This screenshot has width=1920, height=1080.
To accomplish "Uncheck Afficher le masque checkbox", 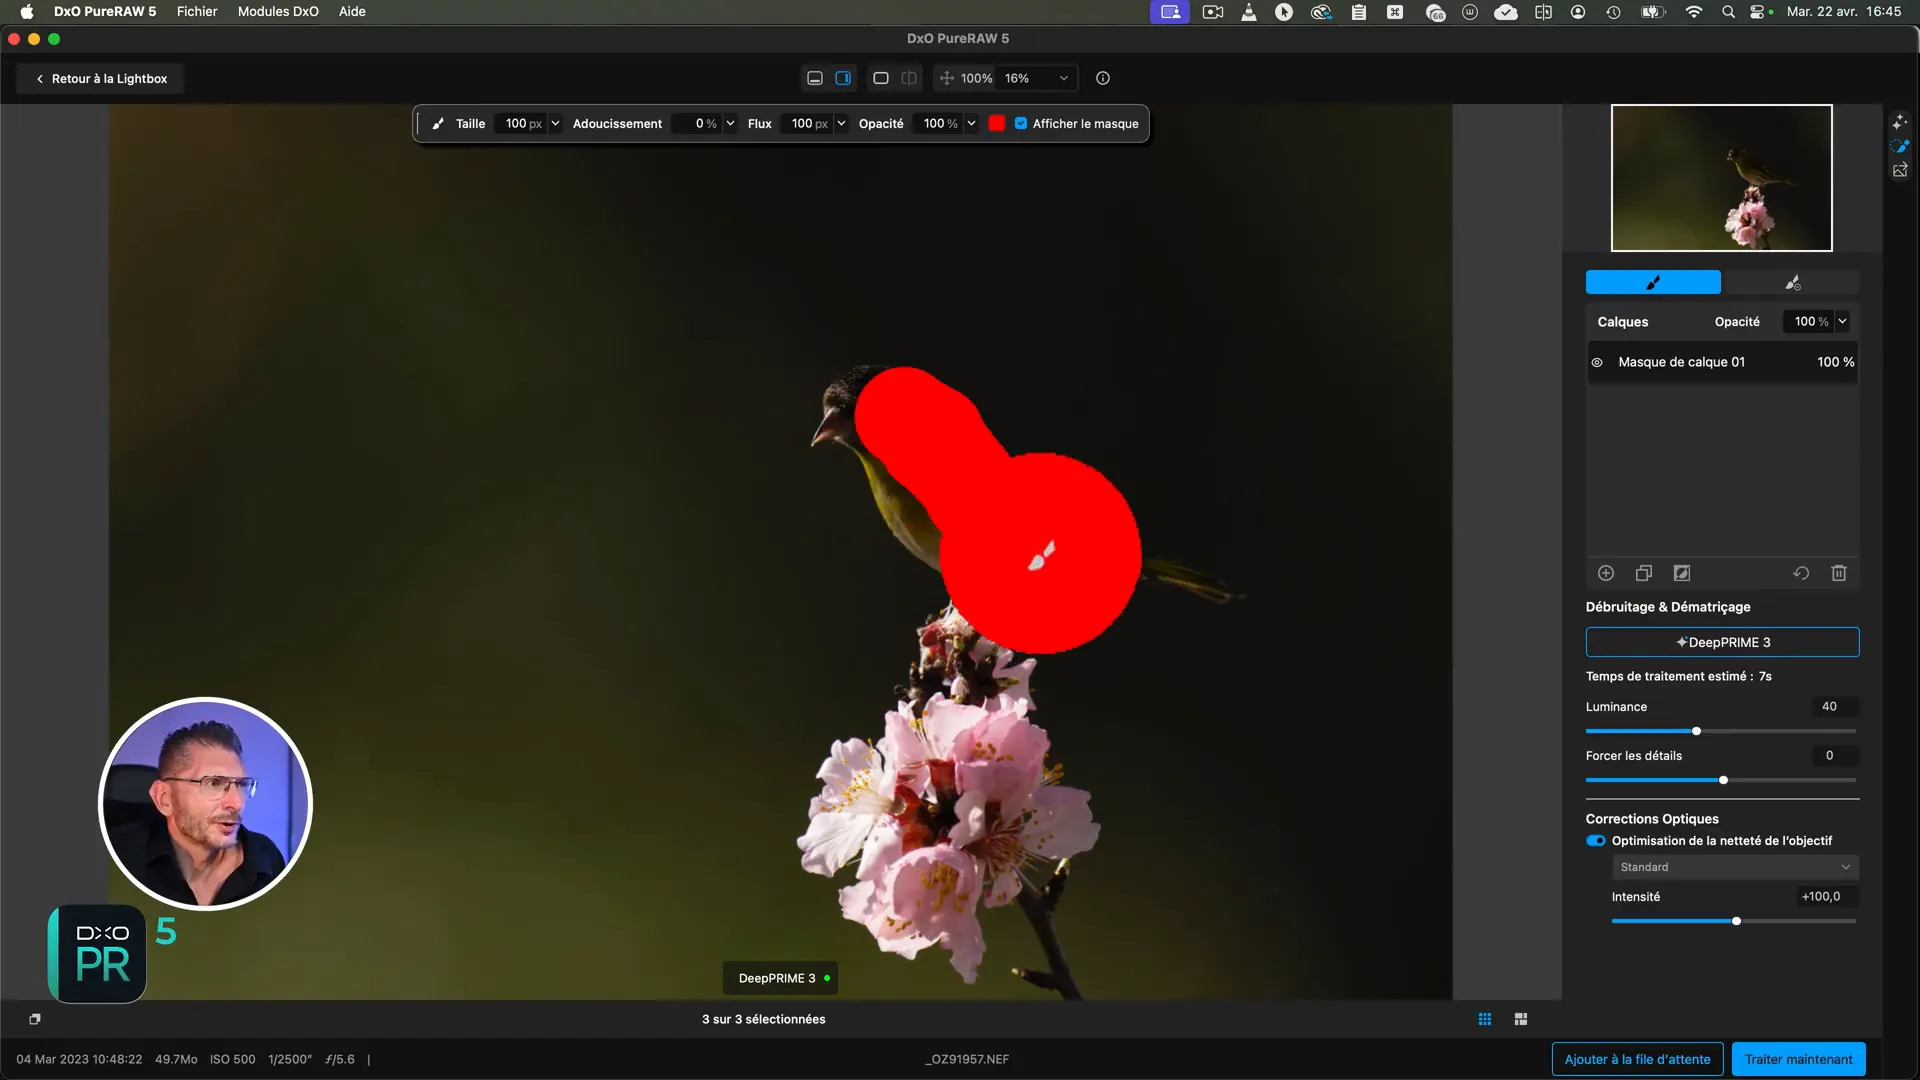I will coord(1021,124).
